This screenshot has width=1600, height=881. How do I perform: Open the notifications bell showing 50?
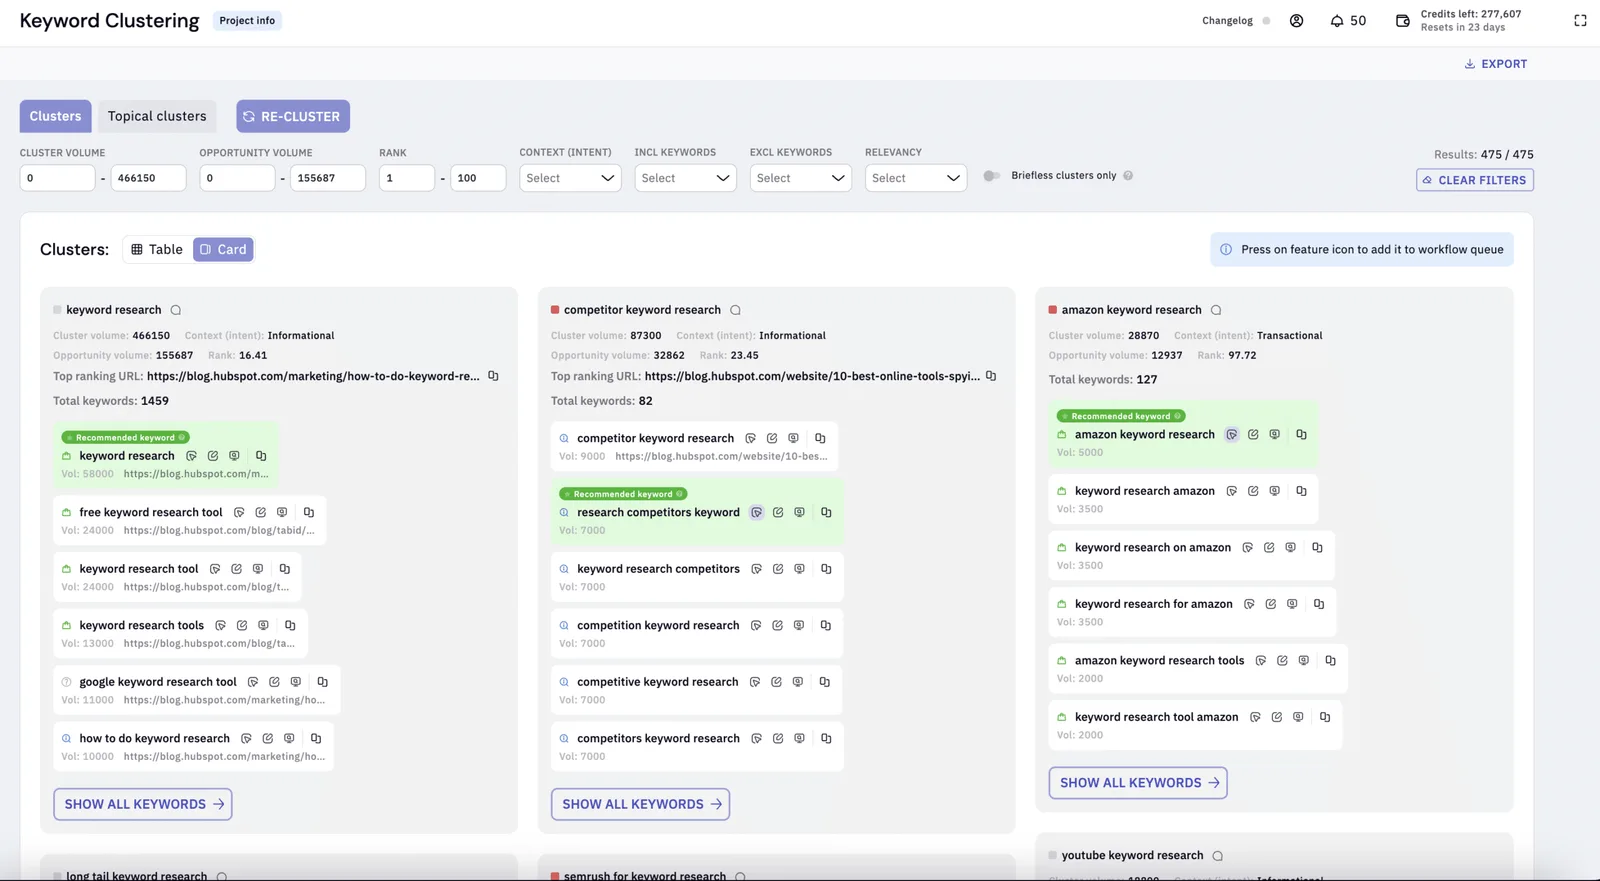1348,20
